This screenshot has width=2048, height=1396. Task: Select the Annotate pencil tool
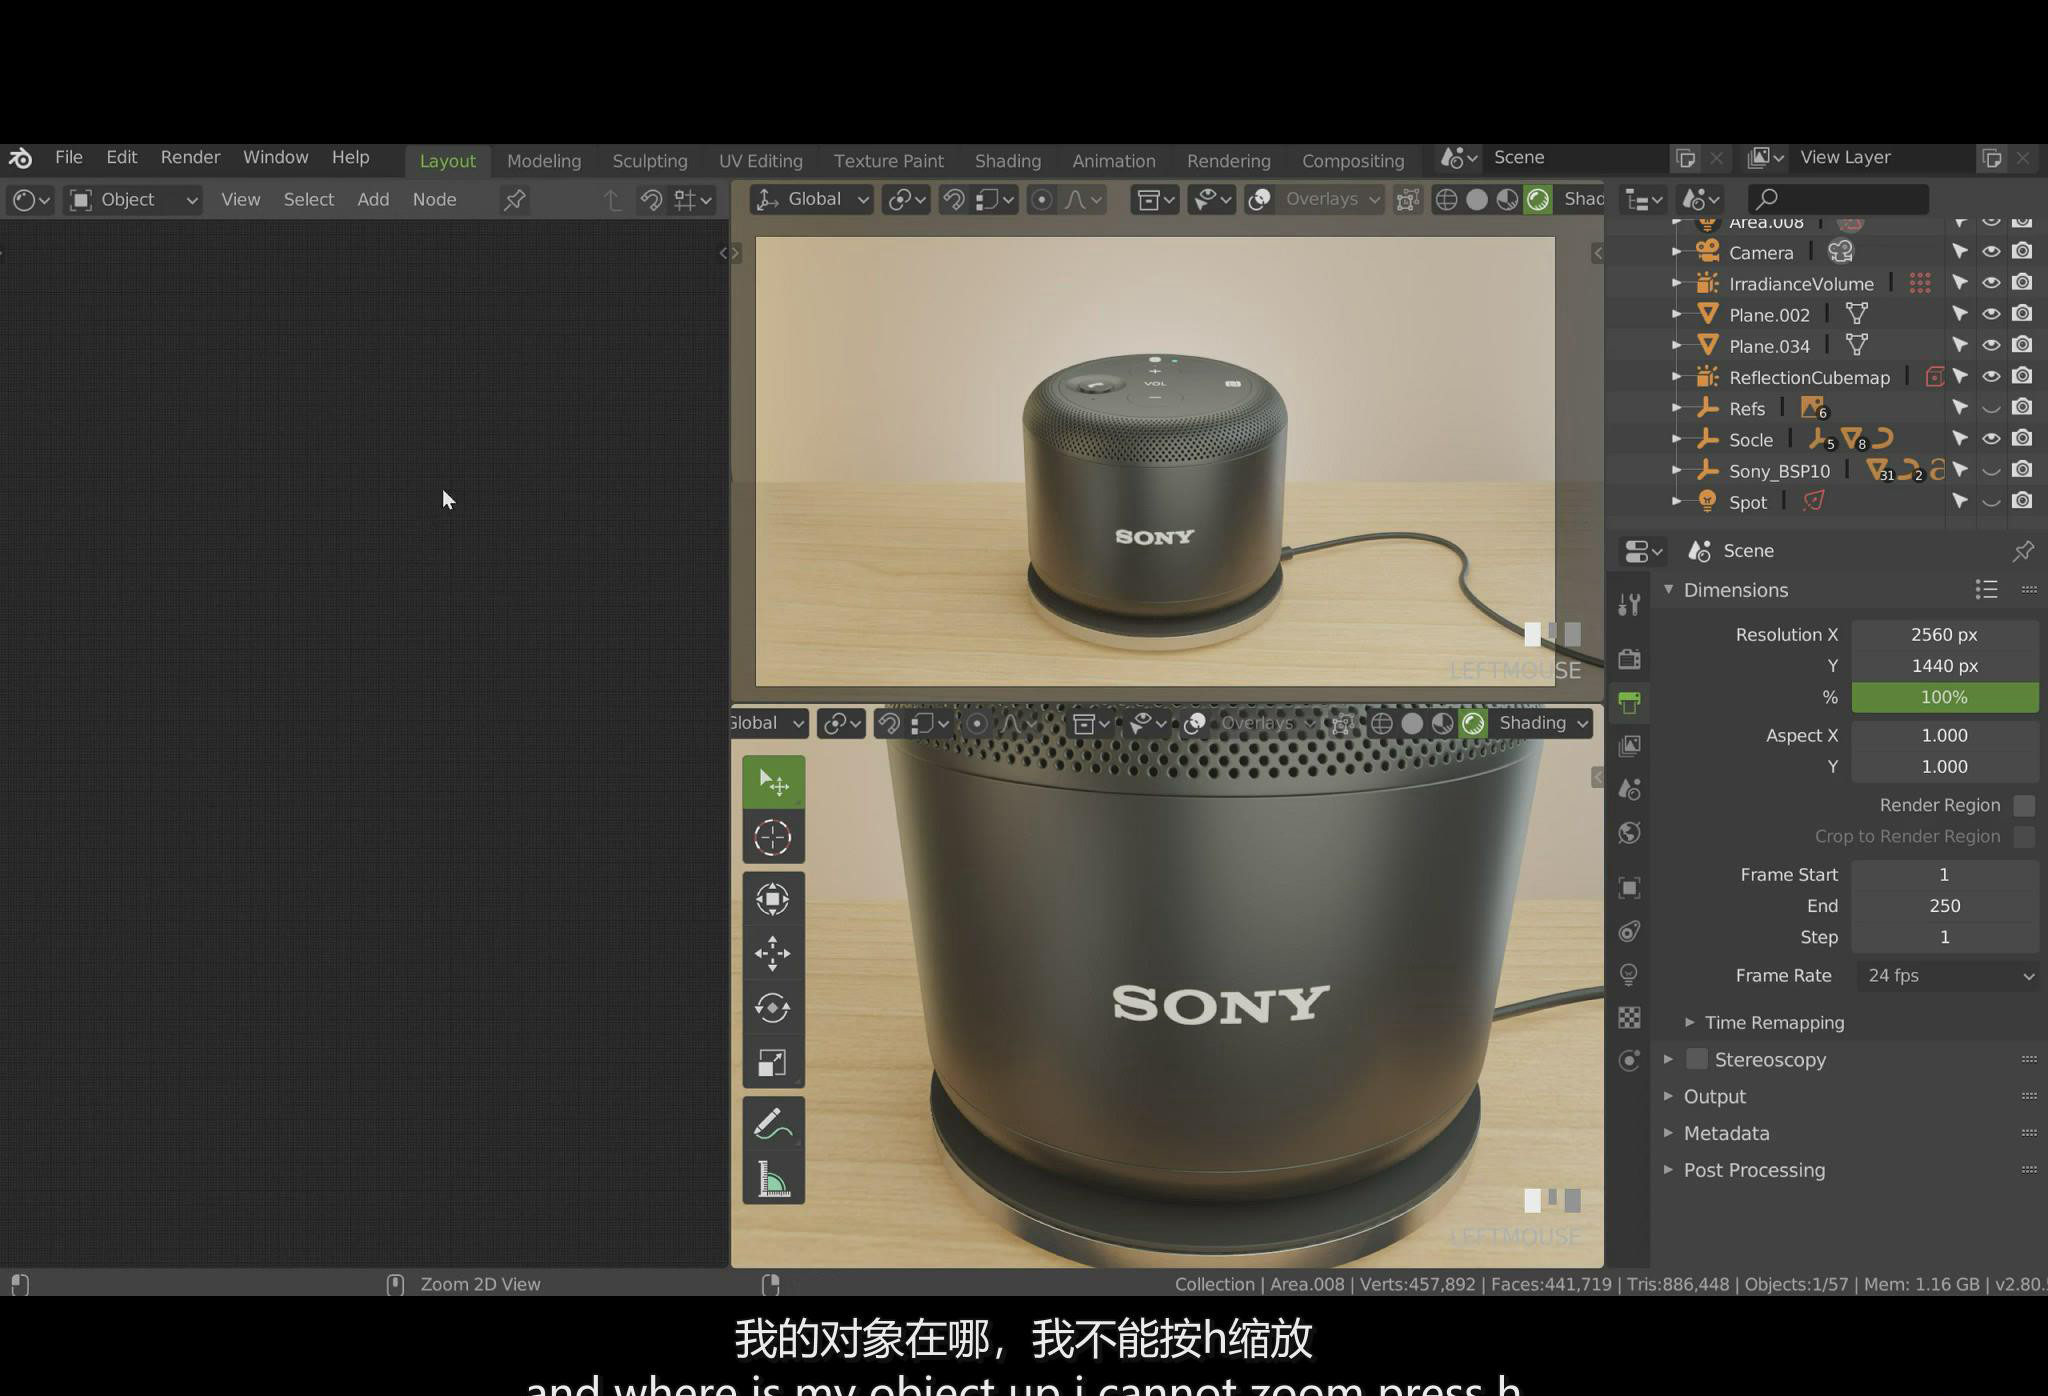773,1124
